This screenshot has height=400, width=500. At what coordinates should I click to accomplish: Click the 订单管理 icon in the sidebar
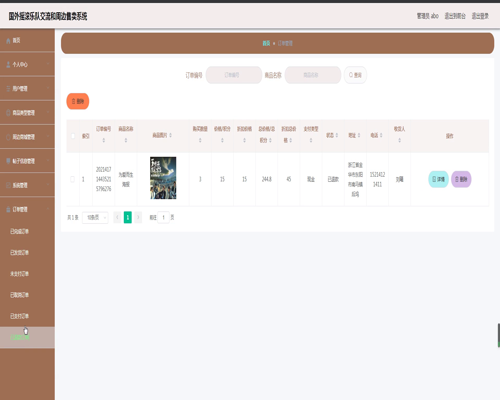(8, 209)
